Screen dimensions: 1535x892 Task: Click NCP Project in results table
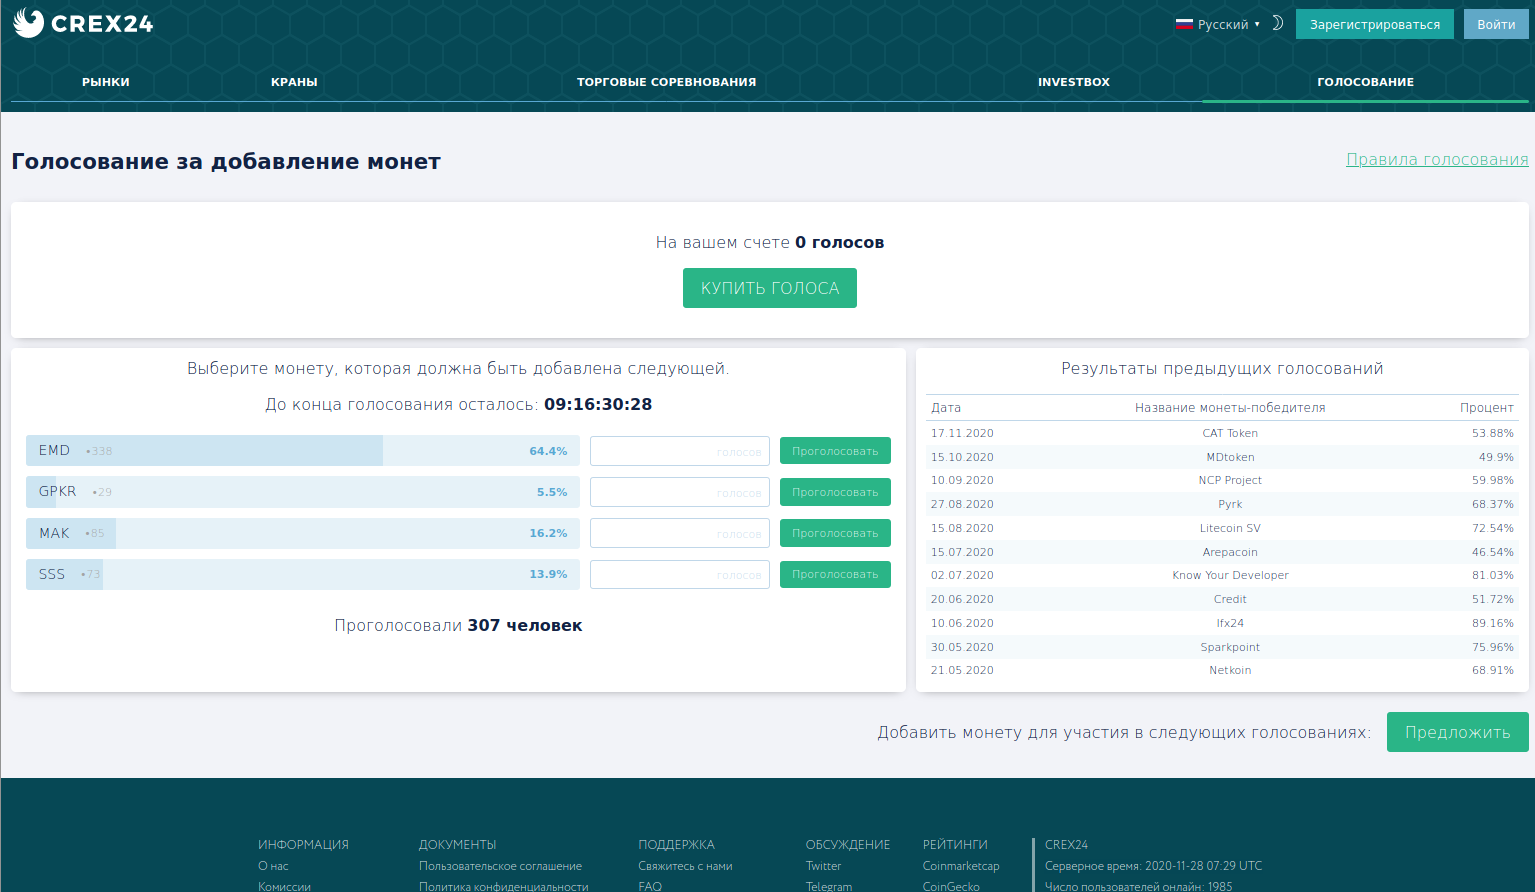[1230, 480]
